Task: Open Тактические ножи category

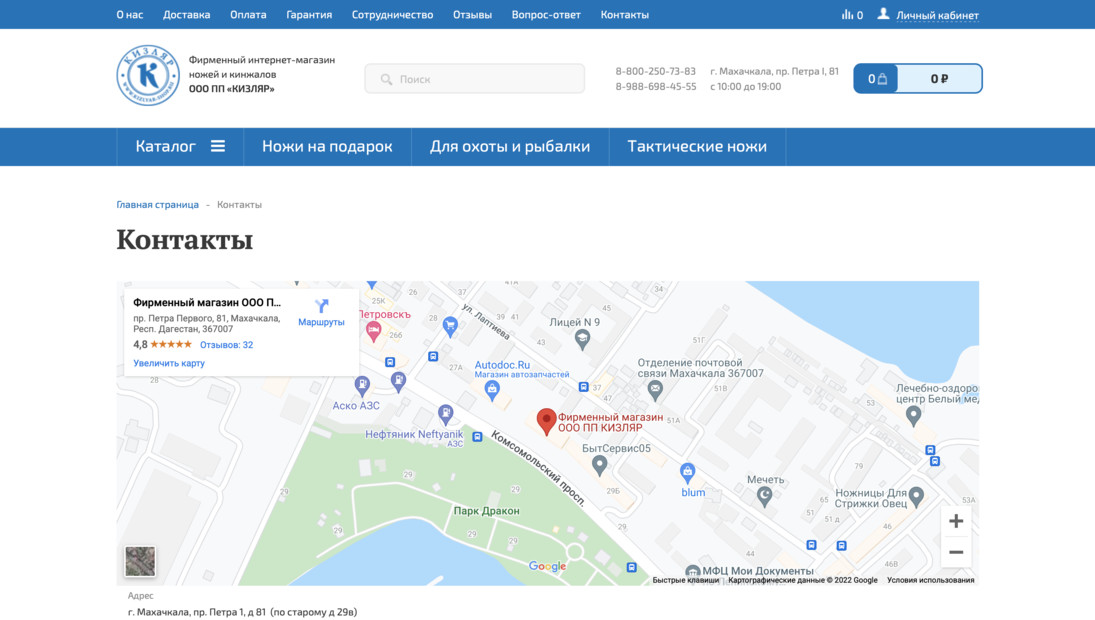Action: tap(697, 147)
